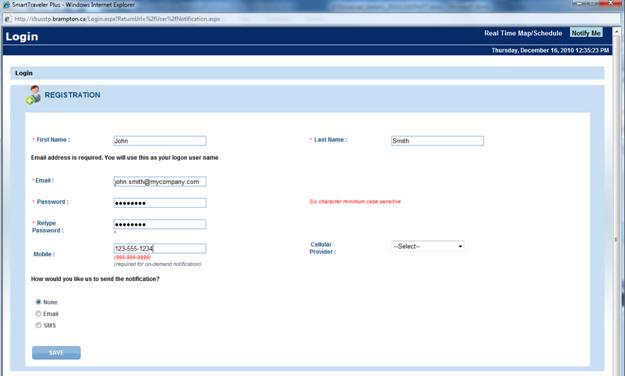Click the Mobile number field
Screen dimensions: 625x376
(x=160, y=248)
